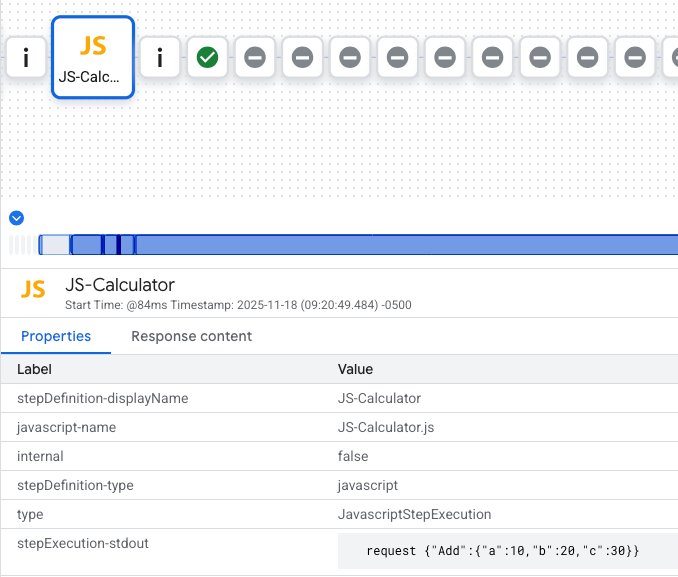Click the JS icon in details header
The image size is (678, 577).
33,290
